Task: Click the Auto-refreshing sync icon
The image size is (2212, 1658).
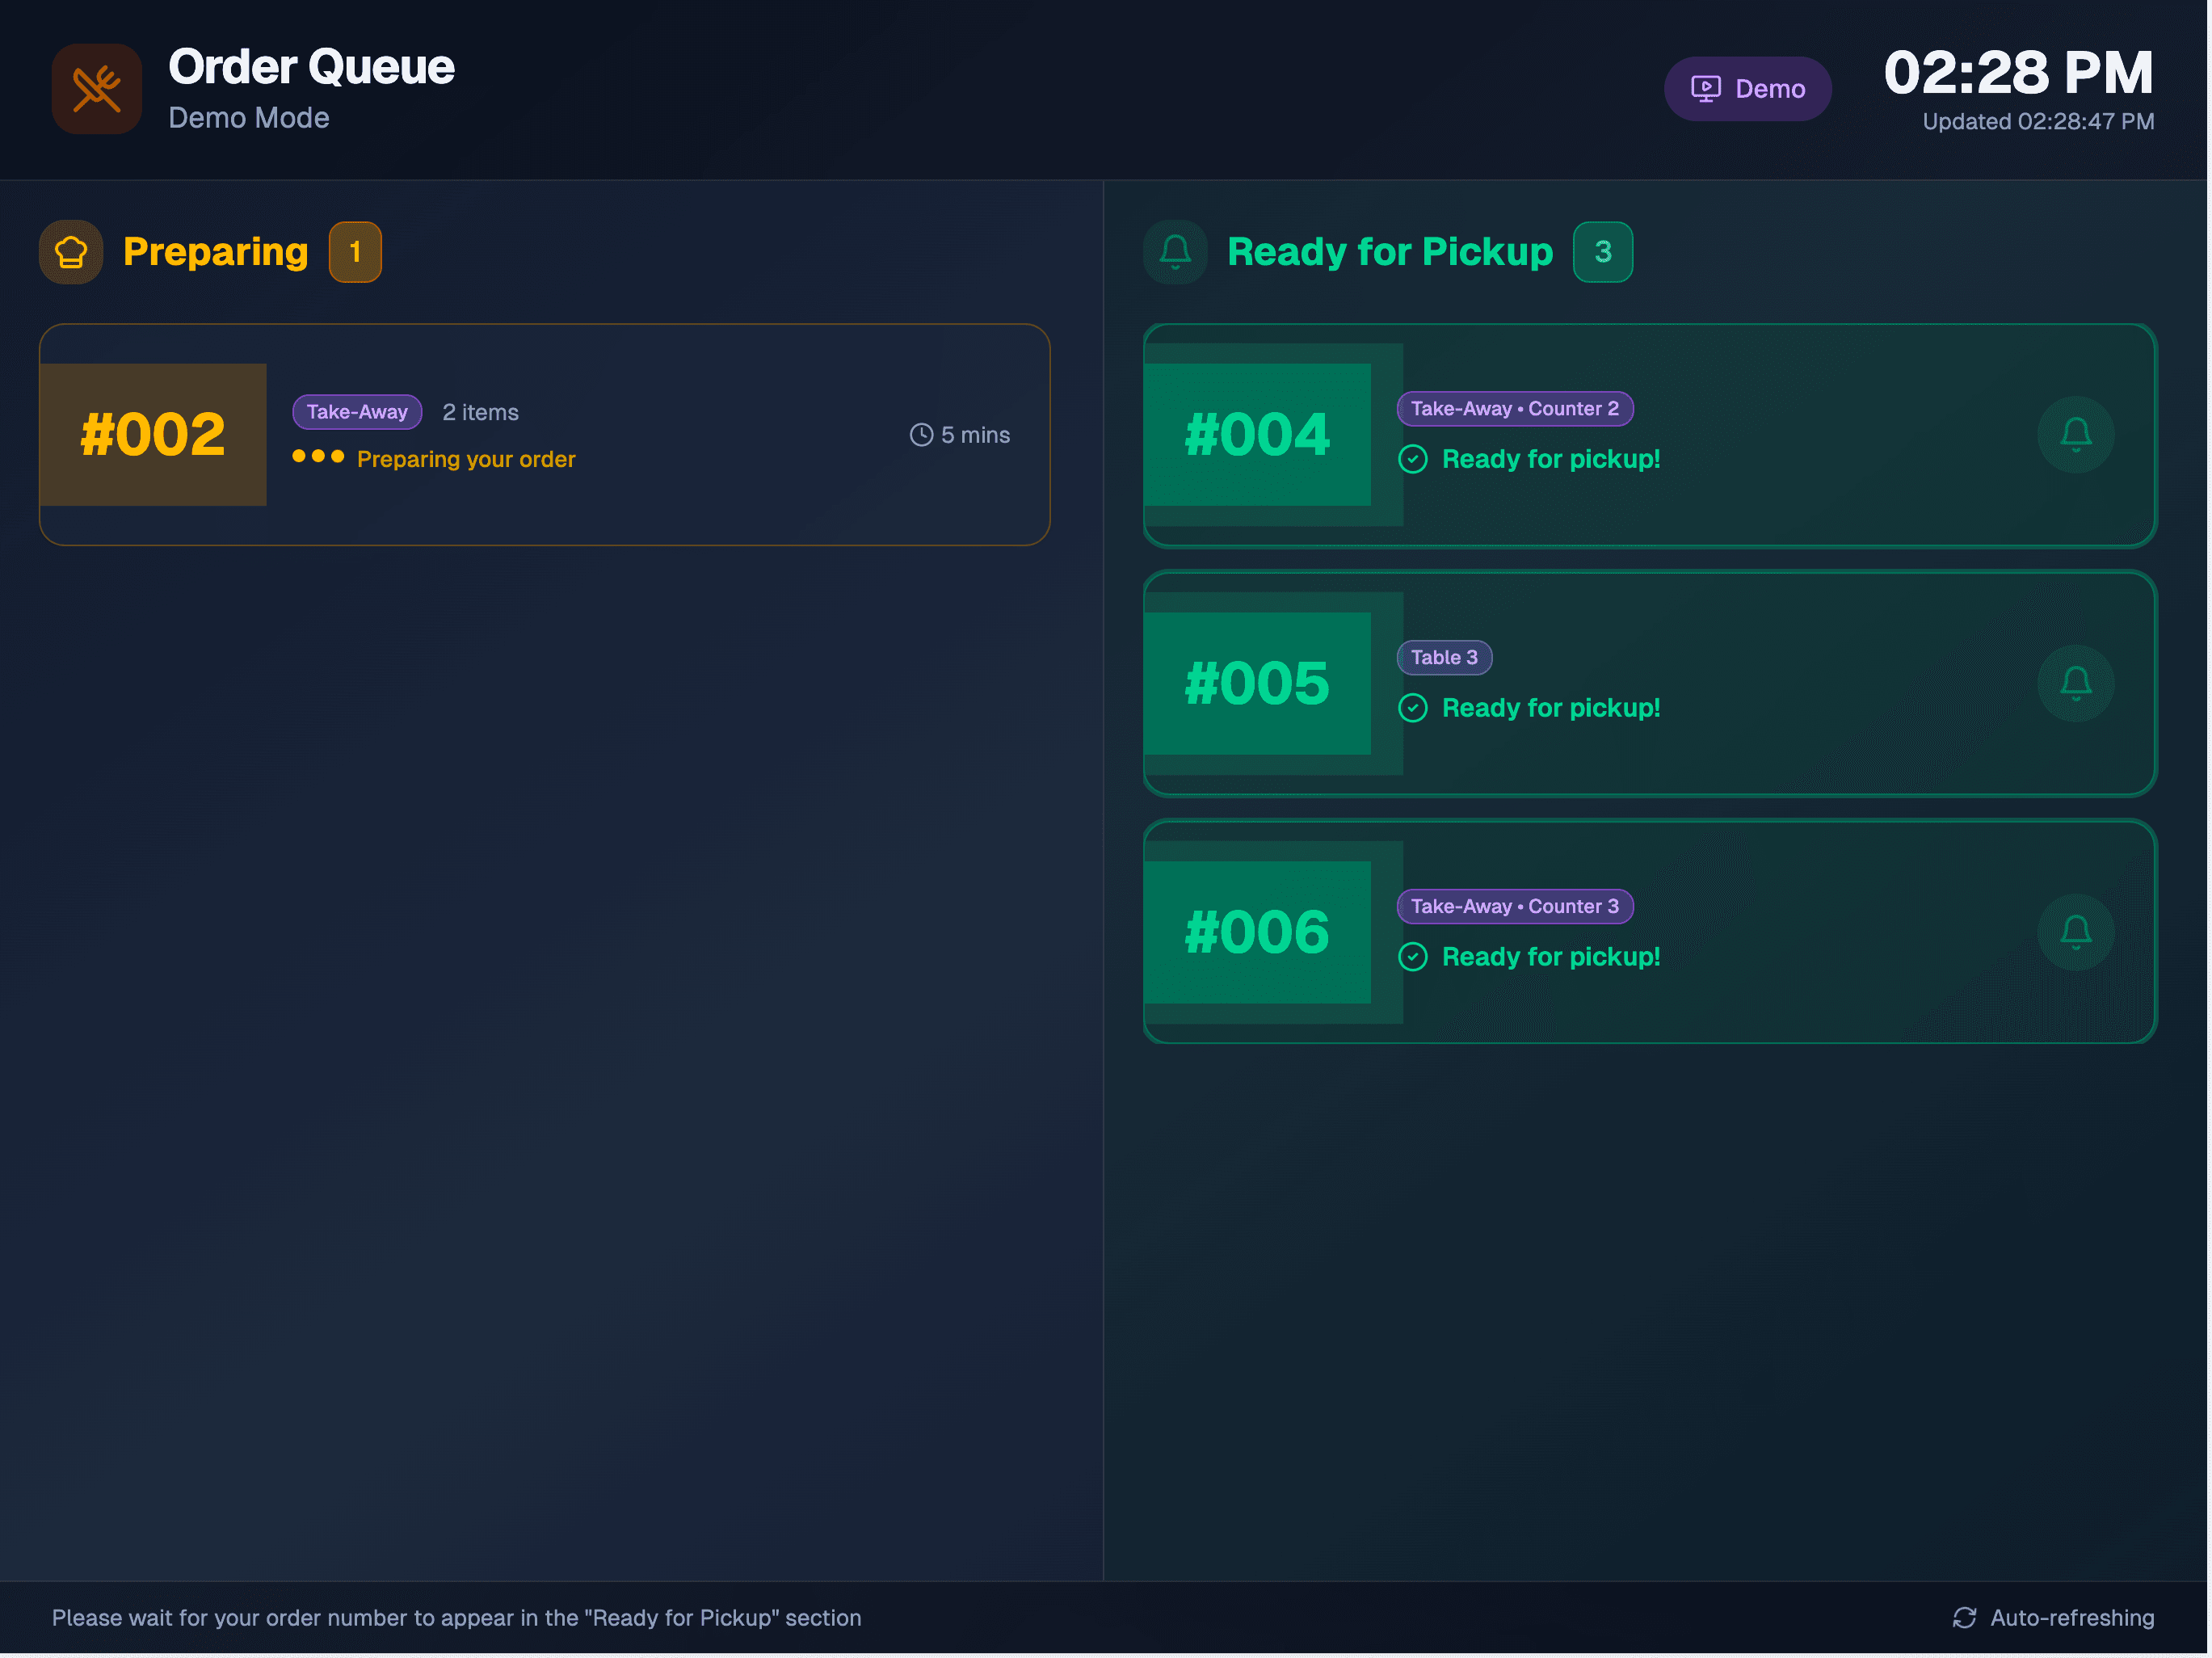Action: (1964, 1618)
